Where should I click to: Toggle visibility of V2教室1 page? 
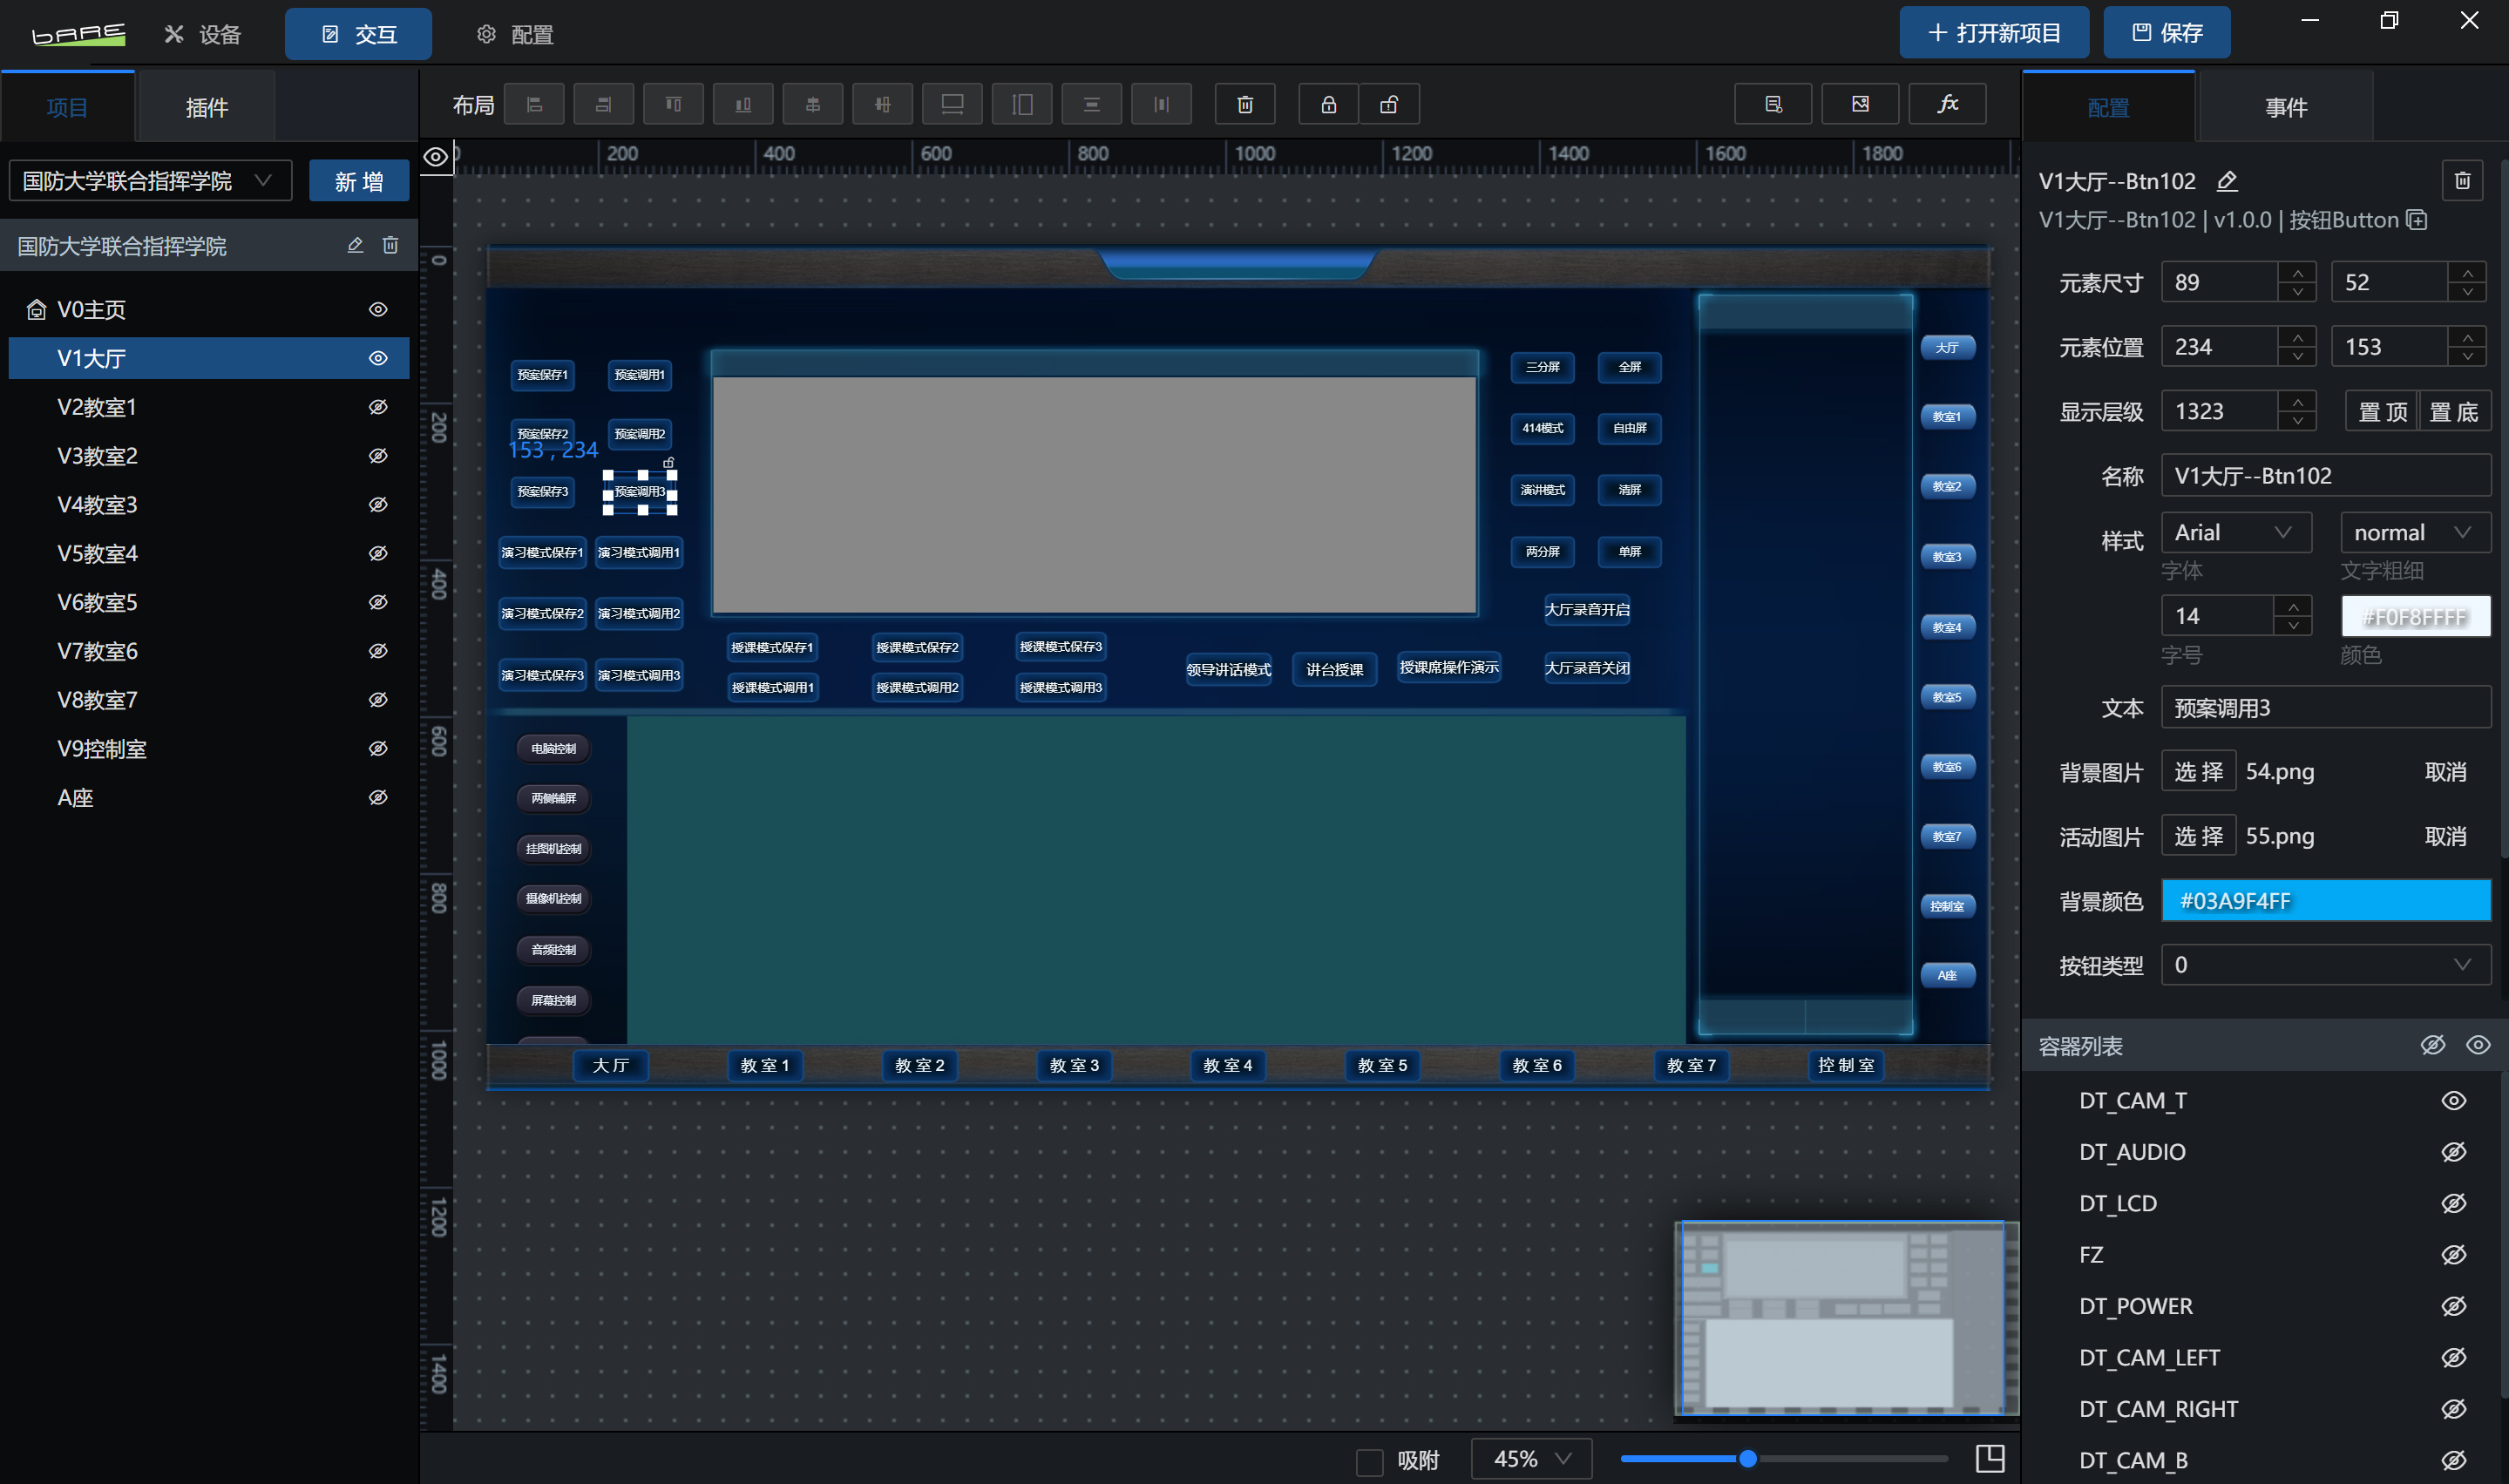[x=378, y=407]
